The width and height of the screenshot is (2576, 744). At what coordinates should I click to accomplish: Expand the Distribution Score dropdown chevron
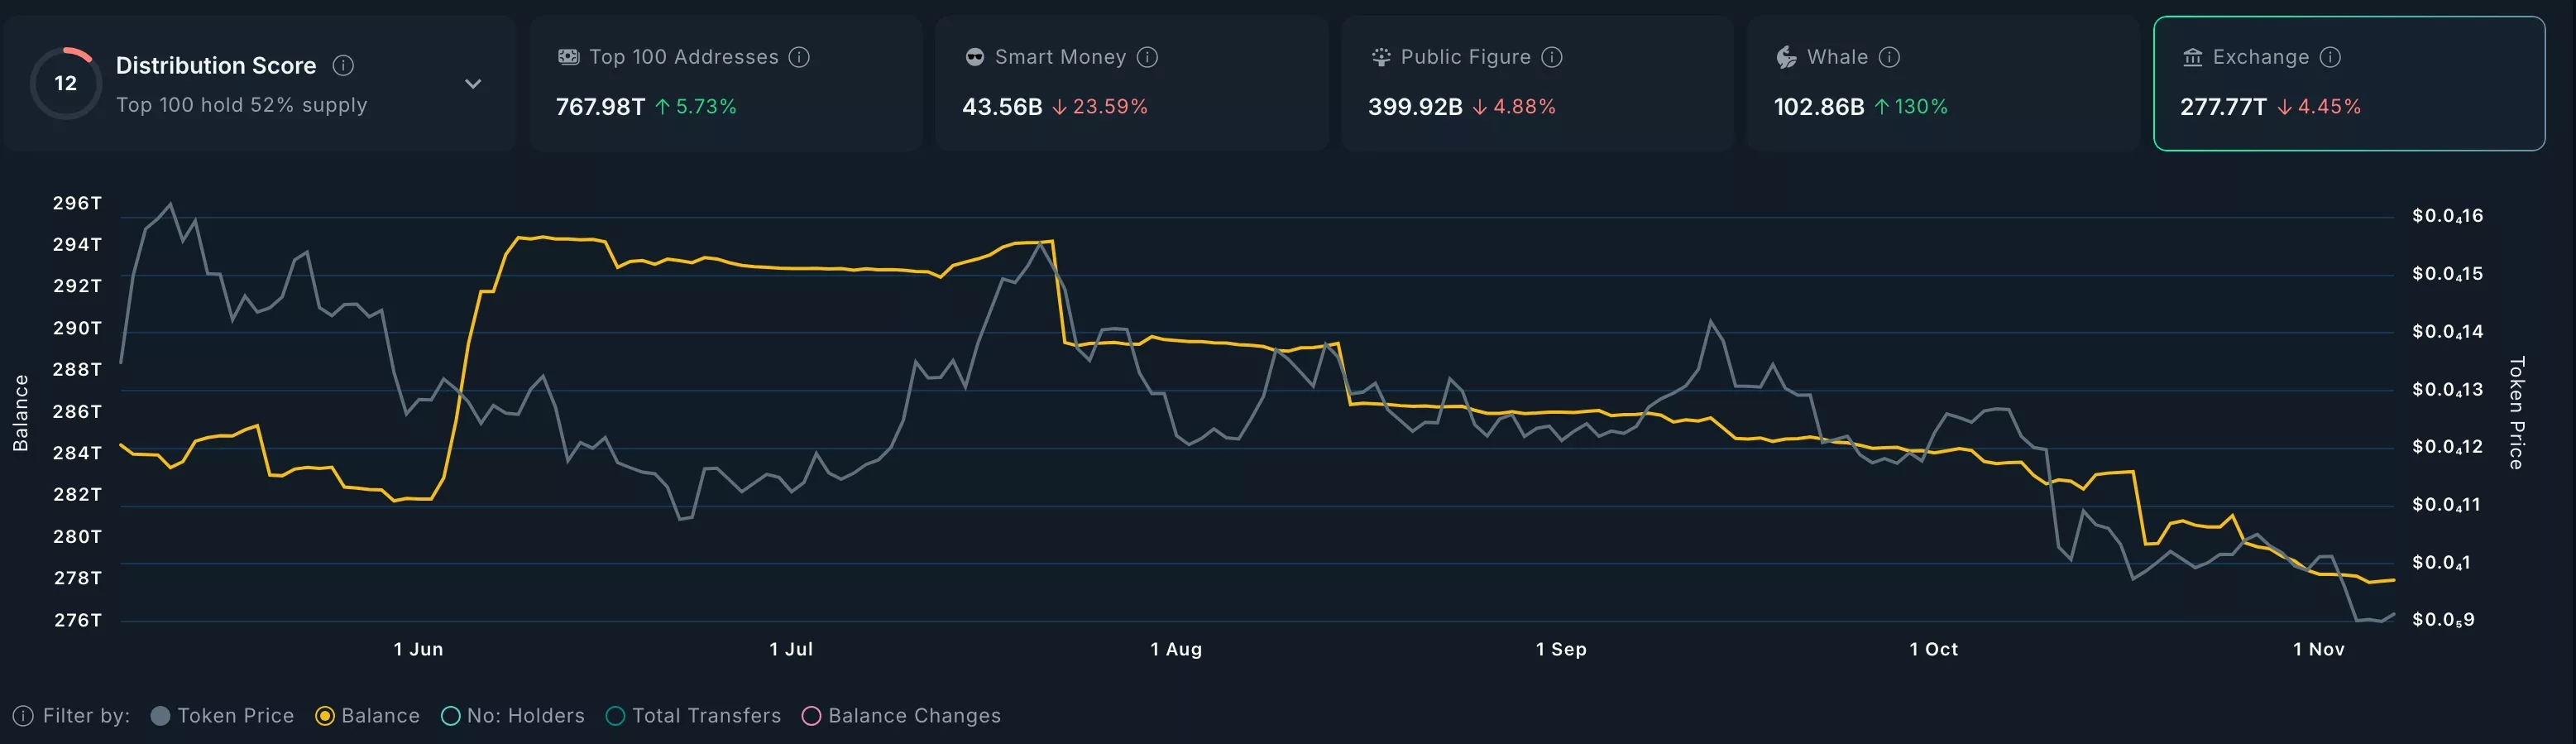[x=473, y=84]
